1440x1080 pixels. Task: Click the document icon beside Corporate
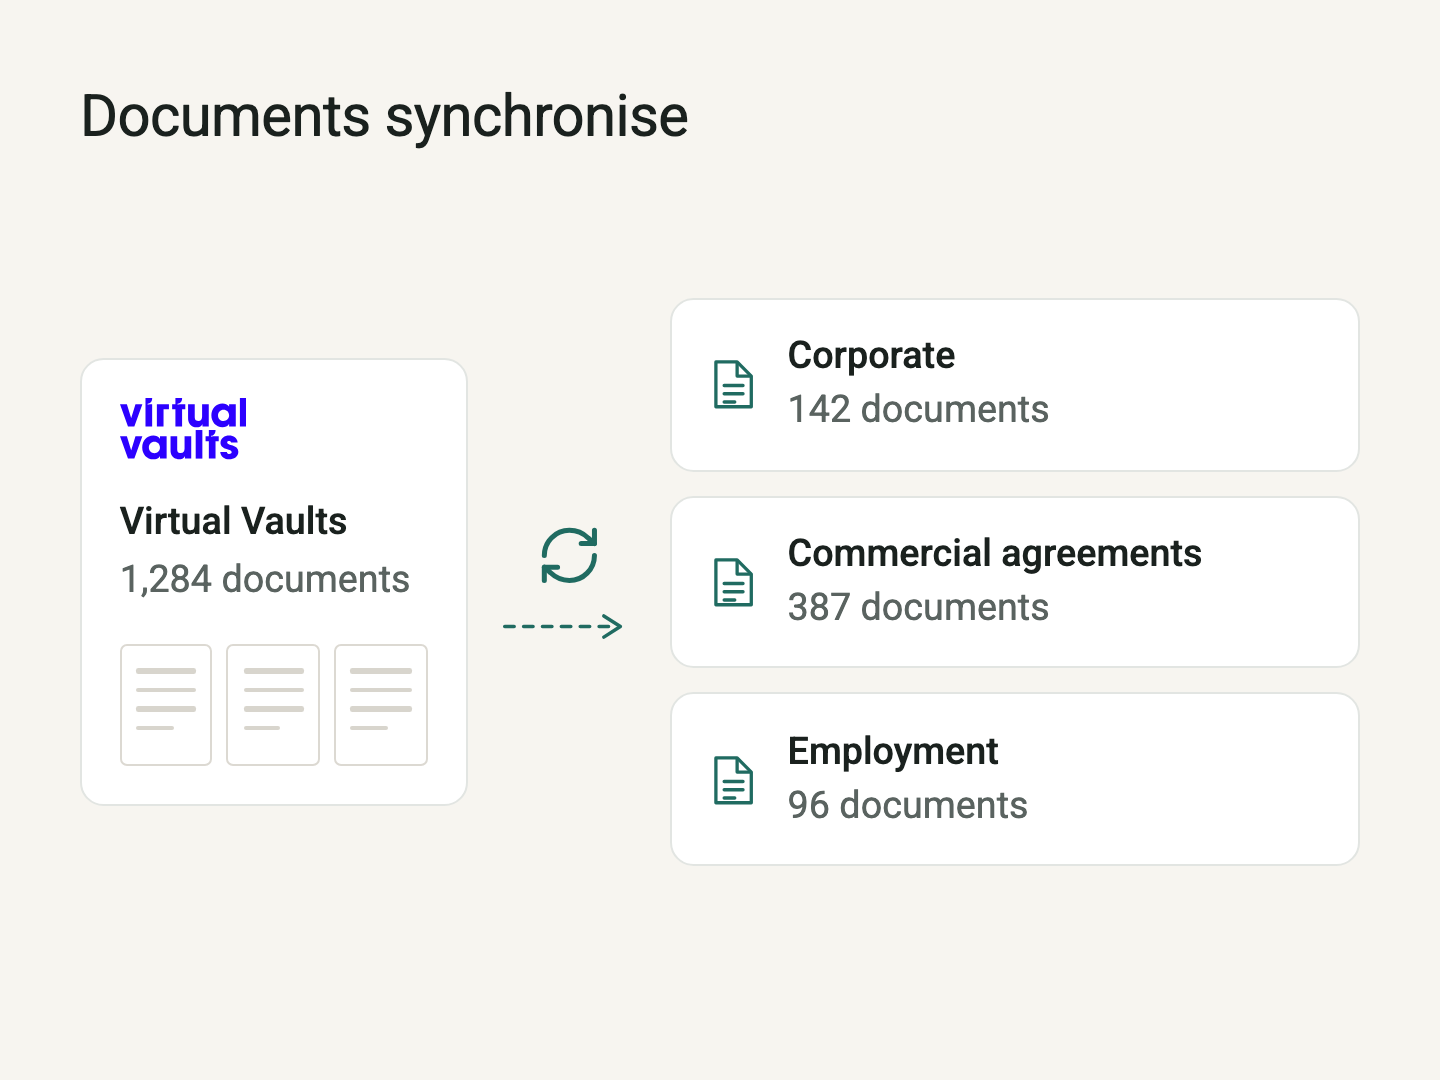(734, 385)
